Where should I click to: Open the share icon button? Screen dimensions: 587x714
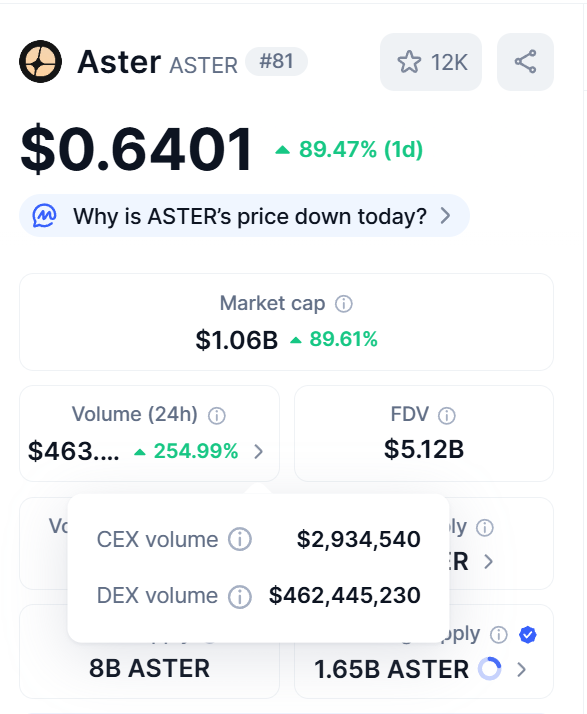(526, 62)
